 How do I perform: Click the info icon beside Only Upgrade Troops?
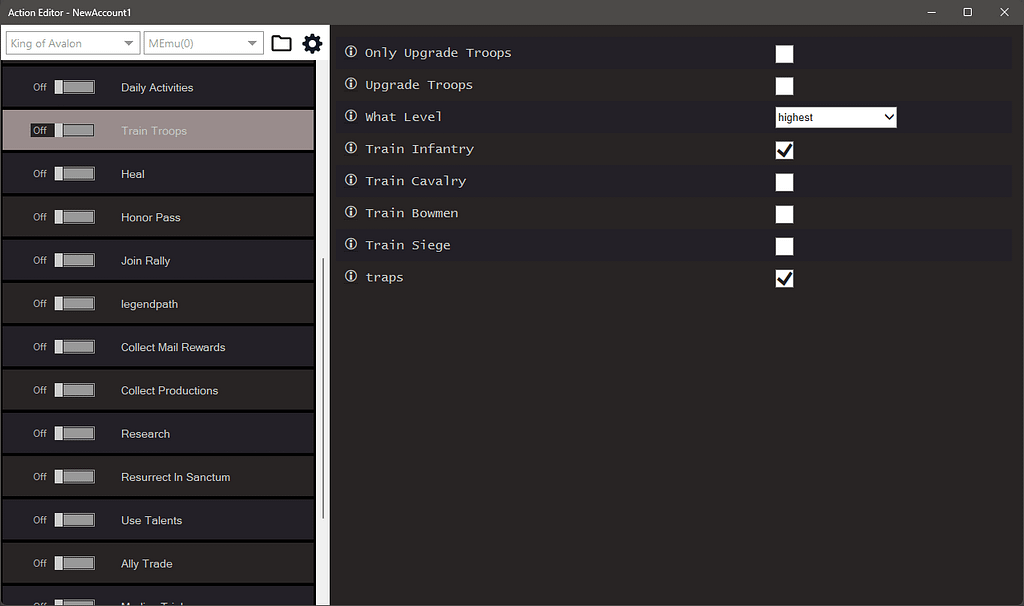tap(349, 52)
